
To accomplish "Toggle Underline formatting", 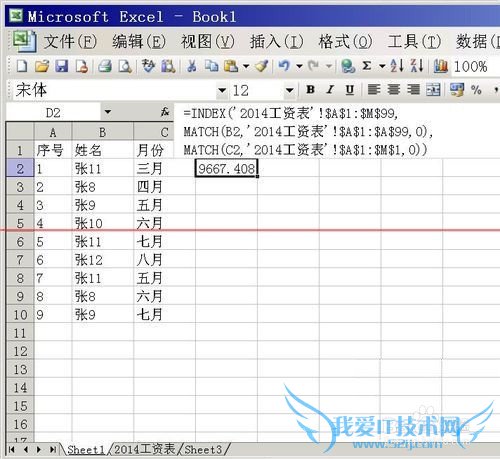I will click(x=350, y=90).
